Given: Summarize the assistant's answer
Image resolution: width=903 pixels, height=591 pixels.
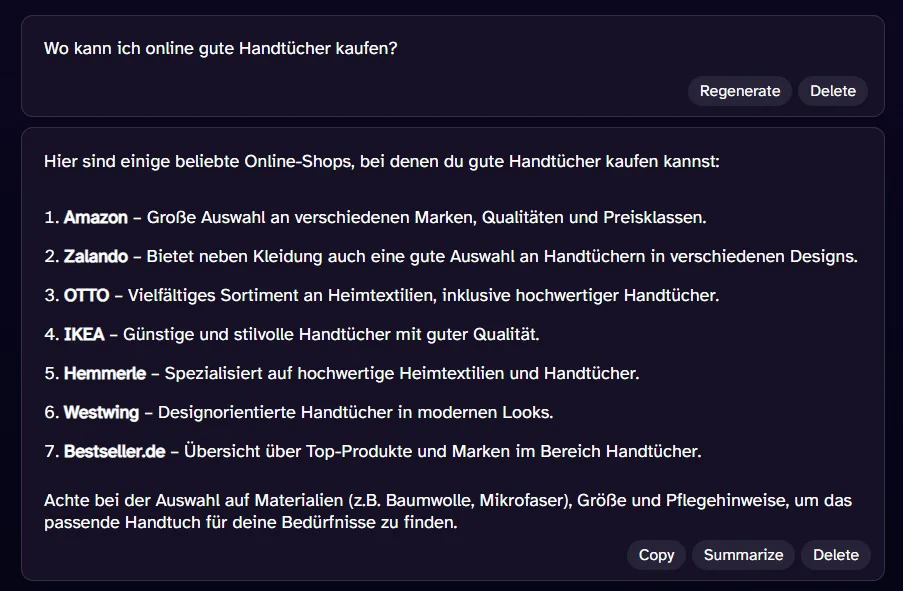Looking at the screenshot, I should coord(743,555).
